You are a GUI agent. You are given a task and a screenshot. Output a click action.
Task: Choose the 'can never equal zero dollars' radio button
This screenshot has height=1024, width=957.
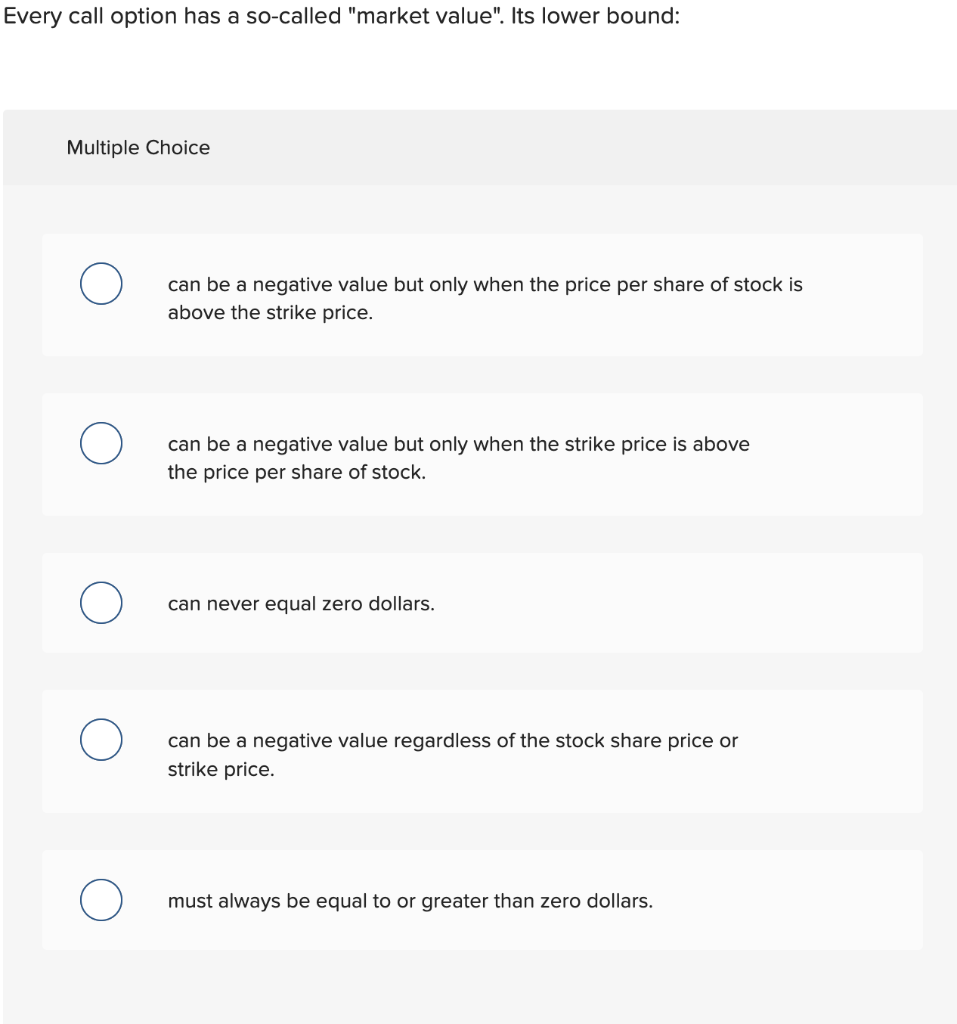(x=101, y=603)
